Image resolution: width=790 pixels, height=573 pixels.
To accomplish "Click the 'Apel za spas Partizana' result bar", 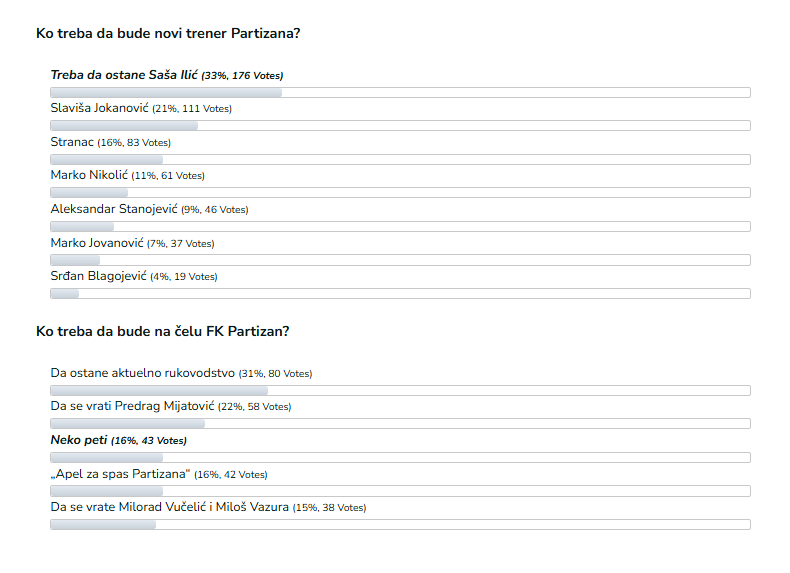I will coord(400,491).
